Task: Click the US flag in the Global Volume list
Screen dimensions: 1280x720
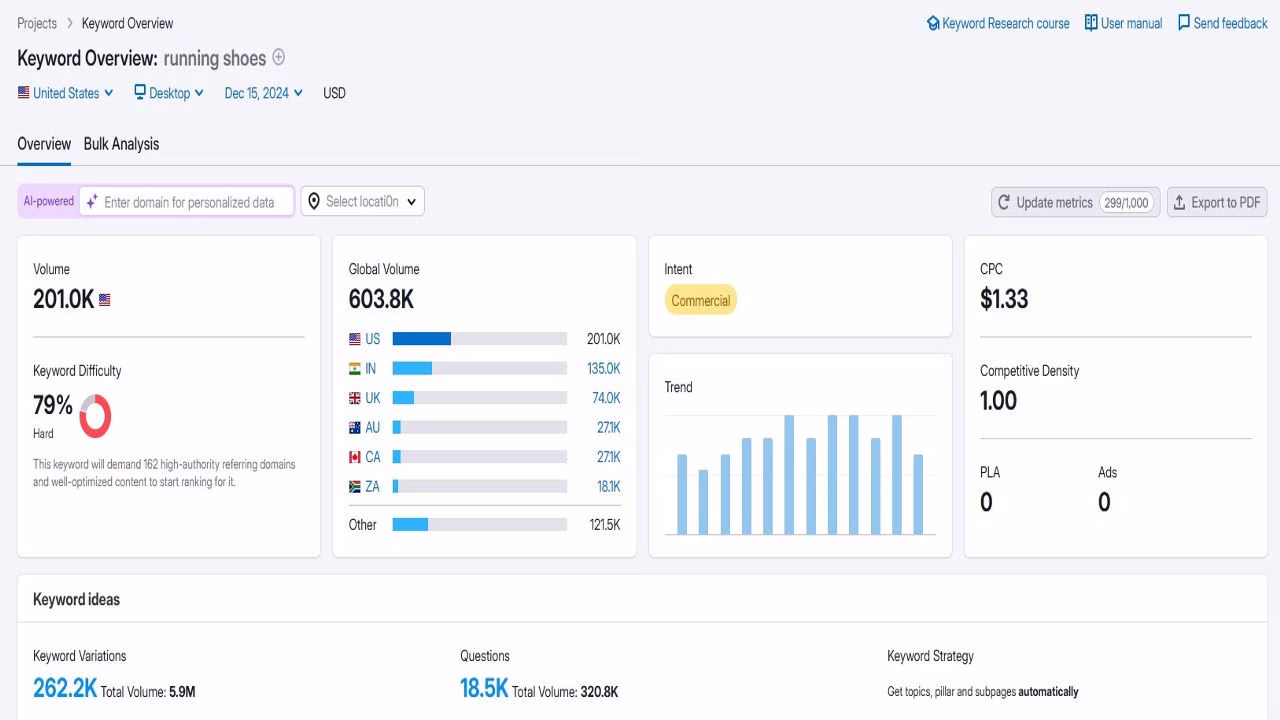Action: coord(354,338)
